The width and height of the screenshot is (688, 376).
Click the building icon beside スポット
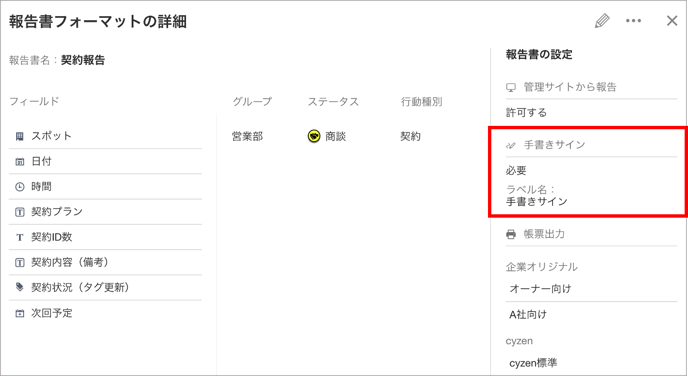pyautogui.click(x=19, y=136)
